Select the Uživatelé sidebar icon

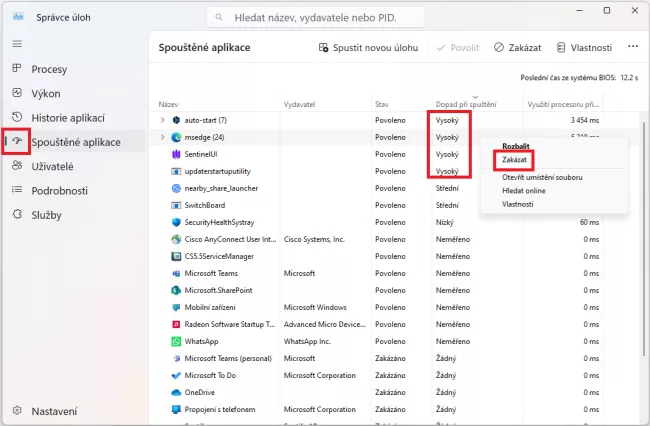point(16,166)
